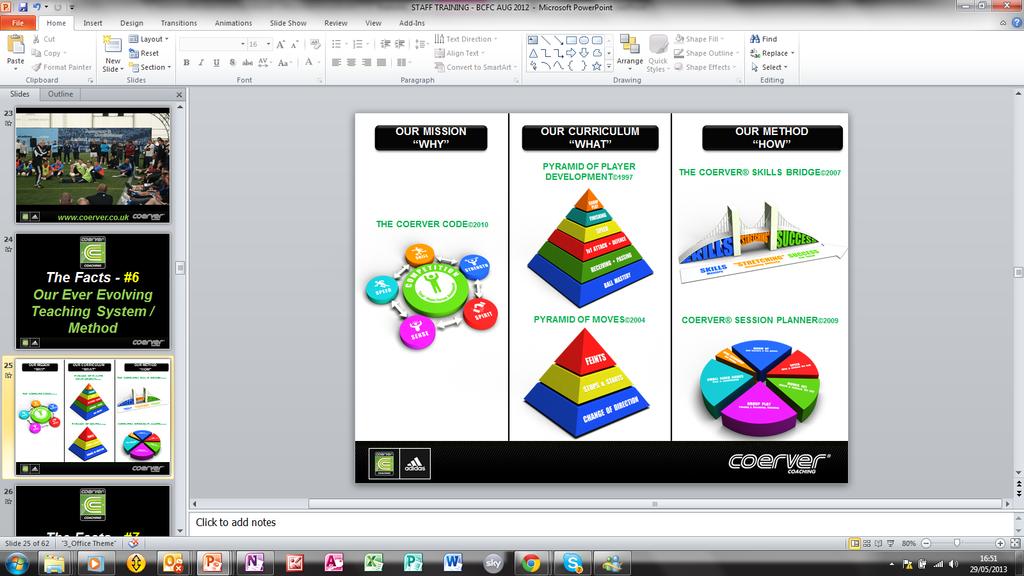Run spell check from status bar
1024x576 pixels.
[133, 543]
